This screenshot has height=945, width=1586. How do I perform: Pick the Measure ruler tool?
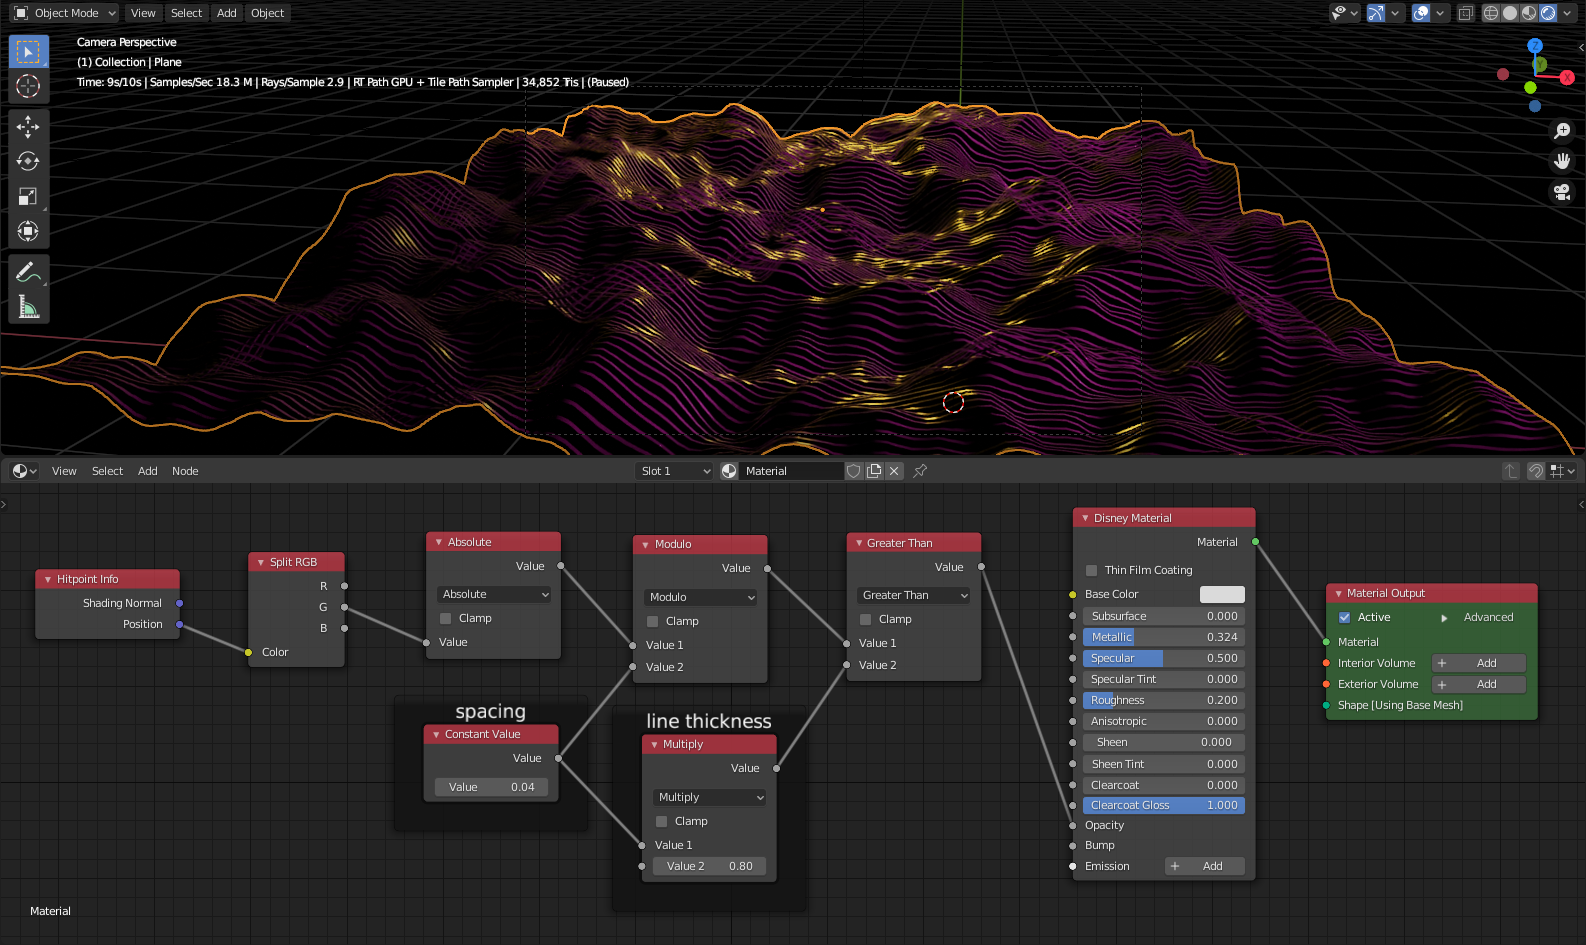tap(28, 307)
